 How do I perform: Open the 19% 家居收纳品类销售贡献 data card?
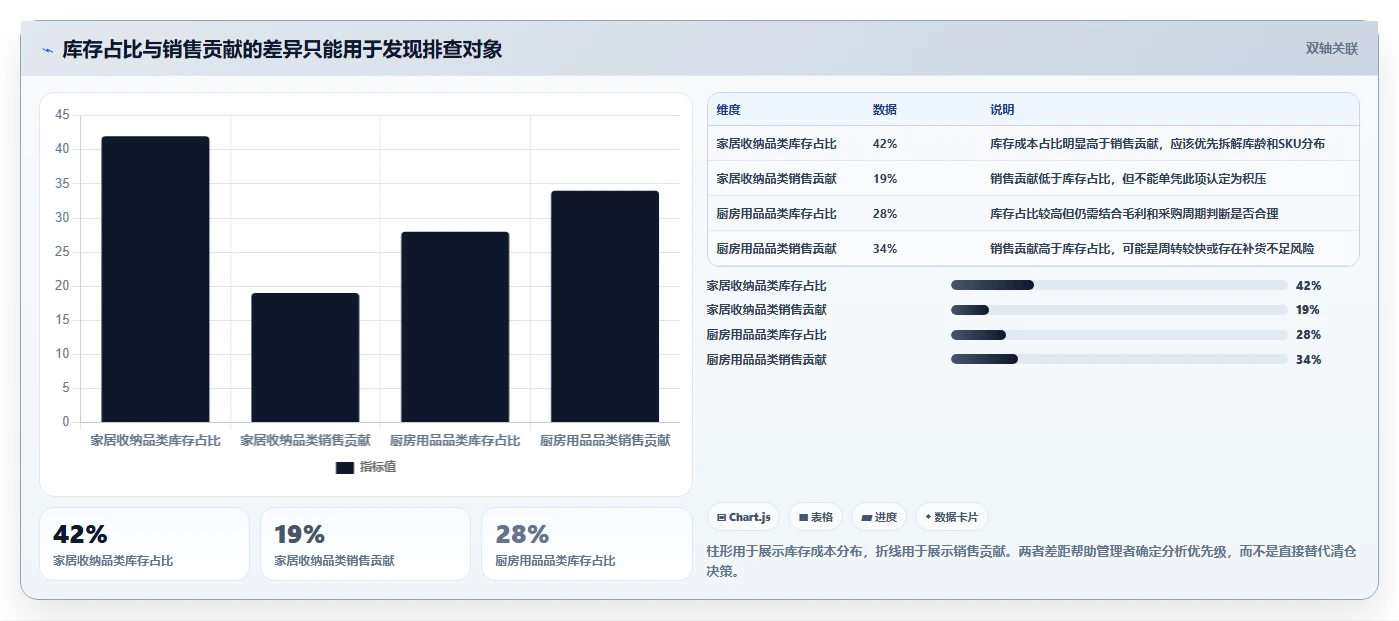[x=366, y=544]
